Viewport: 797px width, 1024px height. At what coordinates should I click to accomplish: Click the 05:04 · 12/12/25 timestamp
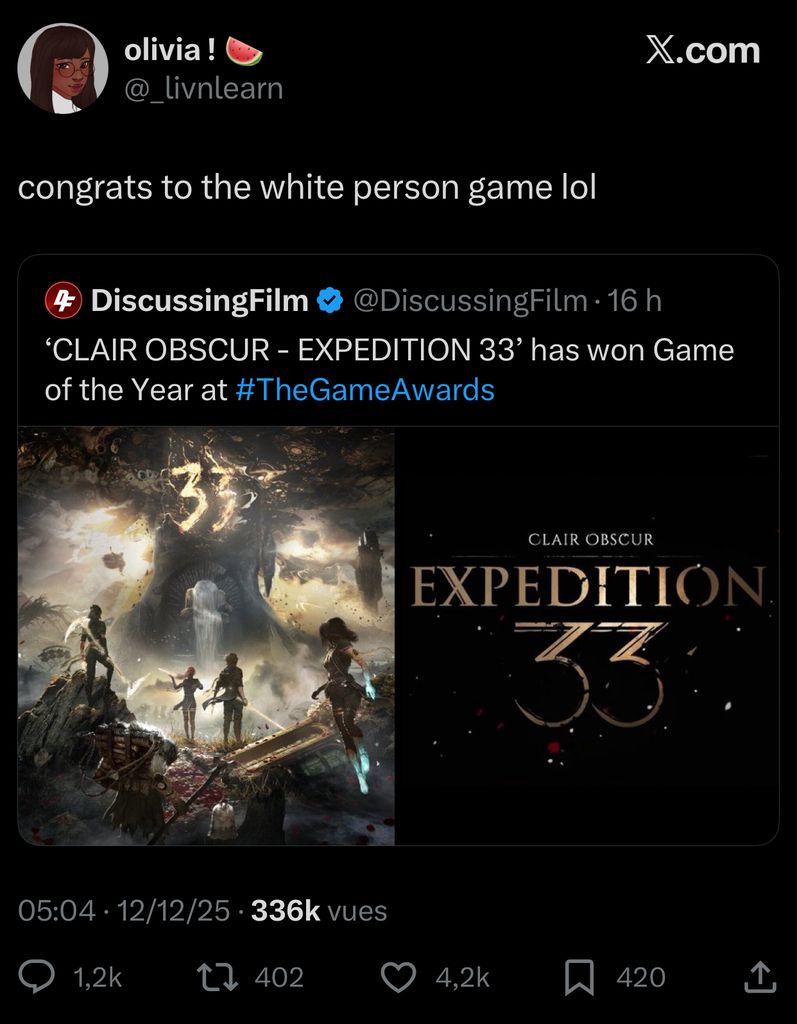click(x=124, y=911)
